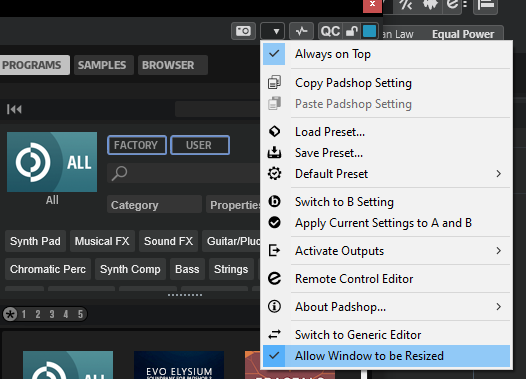
Task: Select Apply Current Settings to A and B
Action: click(x=383, y=223)
